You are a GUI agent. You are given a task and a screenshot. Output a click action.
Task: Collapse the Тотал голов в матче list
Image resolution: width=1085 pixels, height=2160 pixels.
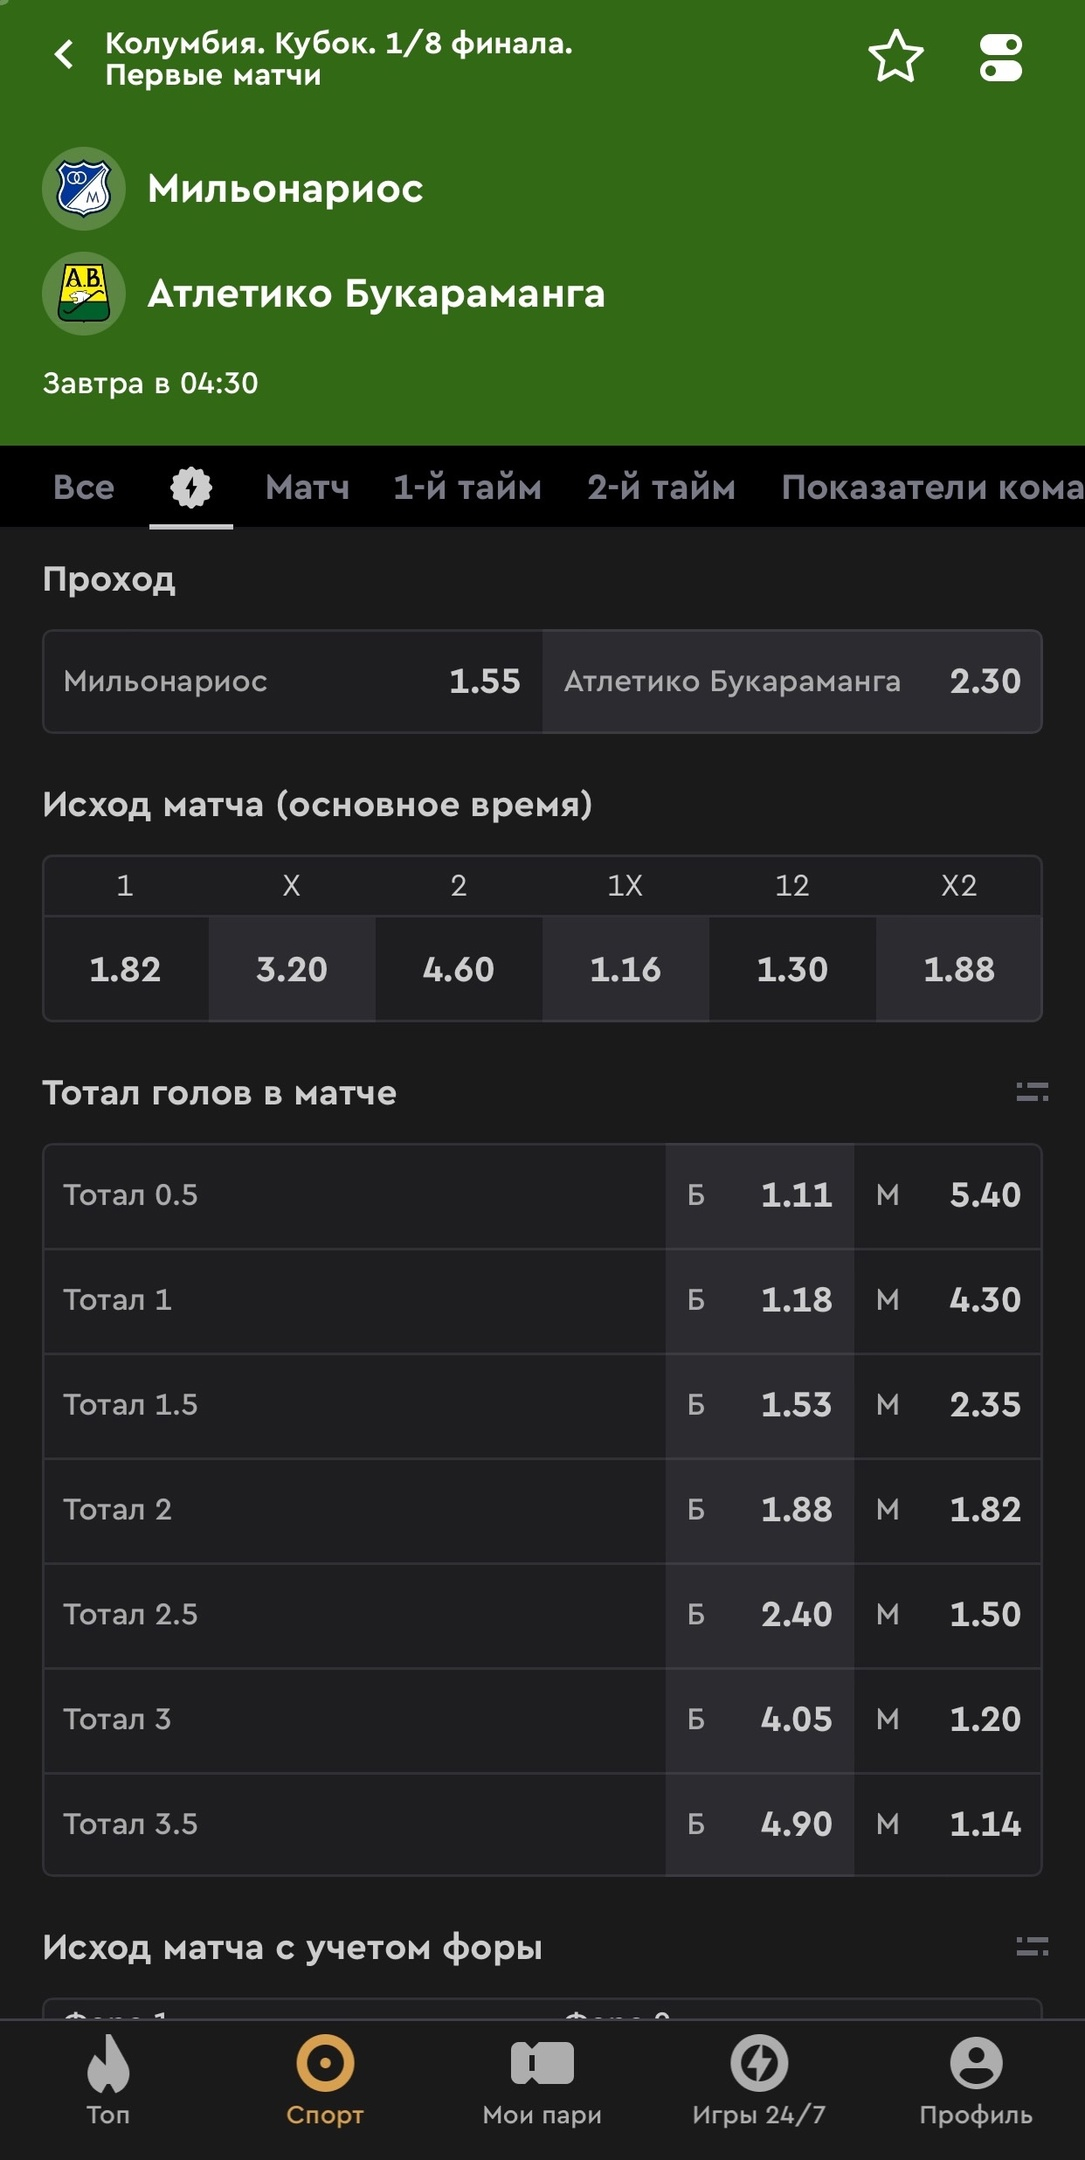tap(1032, 1092)
